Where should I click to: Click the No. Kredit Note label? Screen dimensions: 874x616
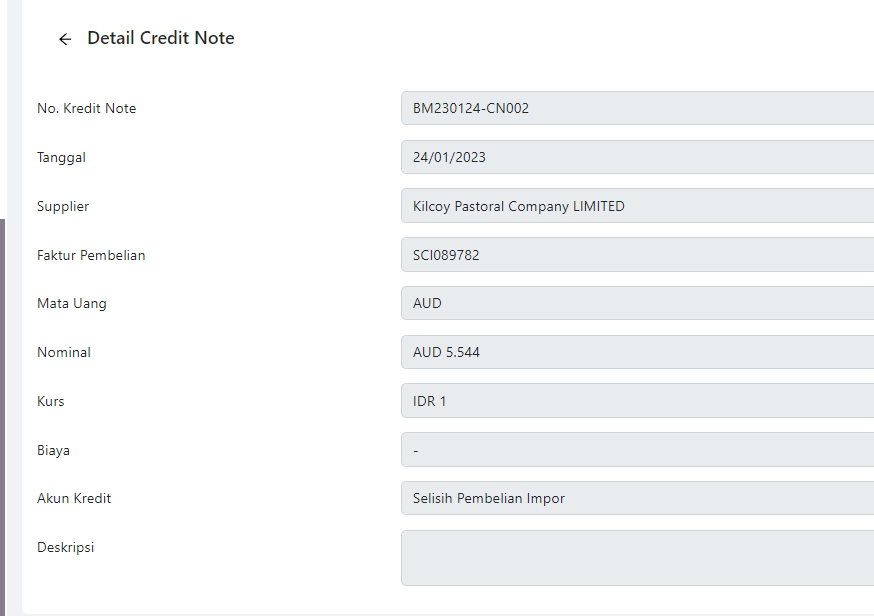86,108
